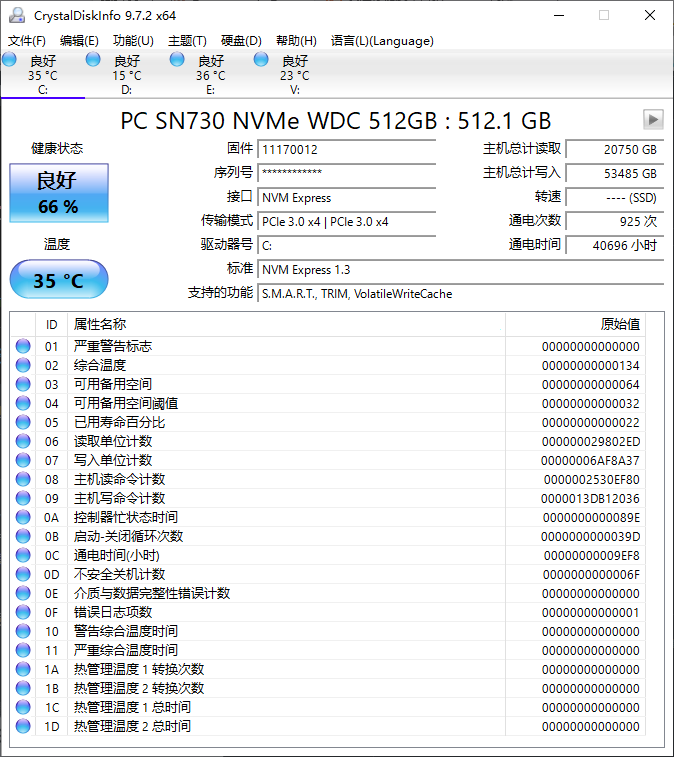Click the drive letter field C:
Screen dimensions: 674x757
tap(347, 245)
